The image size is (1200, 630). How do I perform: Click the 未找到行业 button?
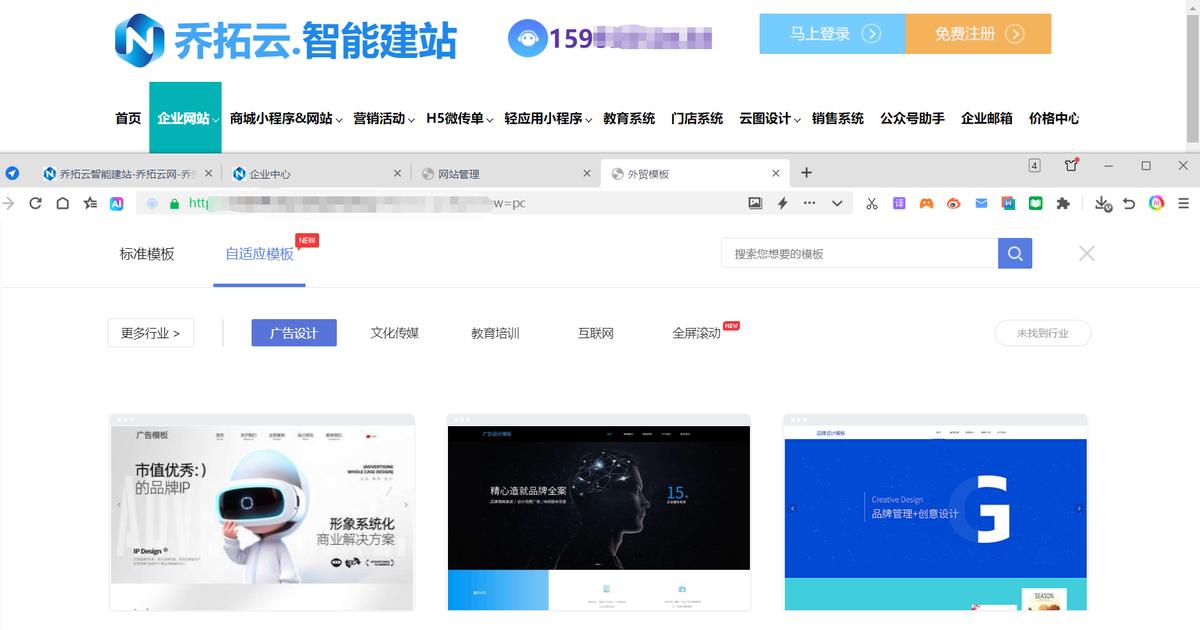click(x=1043, y=333)
